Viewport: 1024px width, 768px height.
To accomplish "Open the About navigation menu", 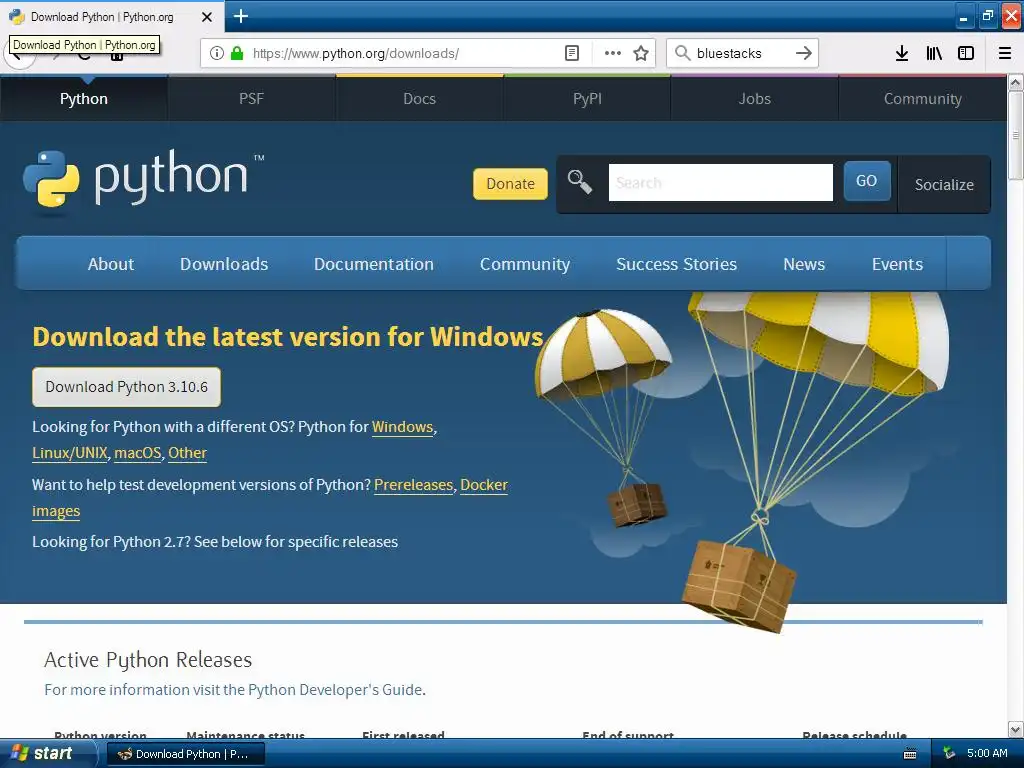I will tap(111, 264).
